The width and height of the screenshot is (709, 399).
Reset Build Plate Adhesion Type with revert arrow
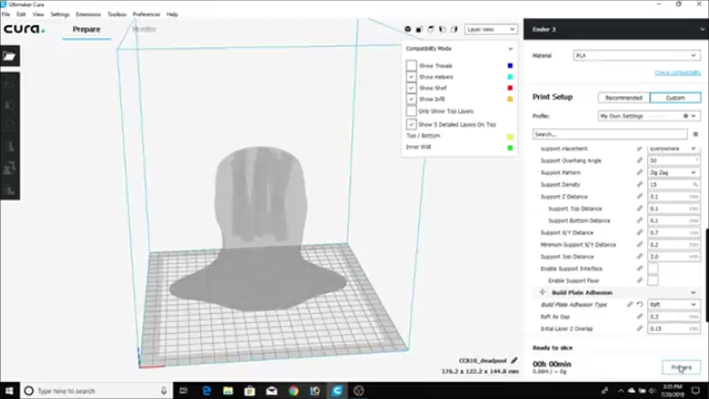pos(640,305)
